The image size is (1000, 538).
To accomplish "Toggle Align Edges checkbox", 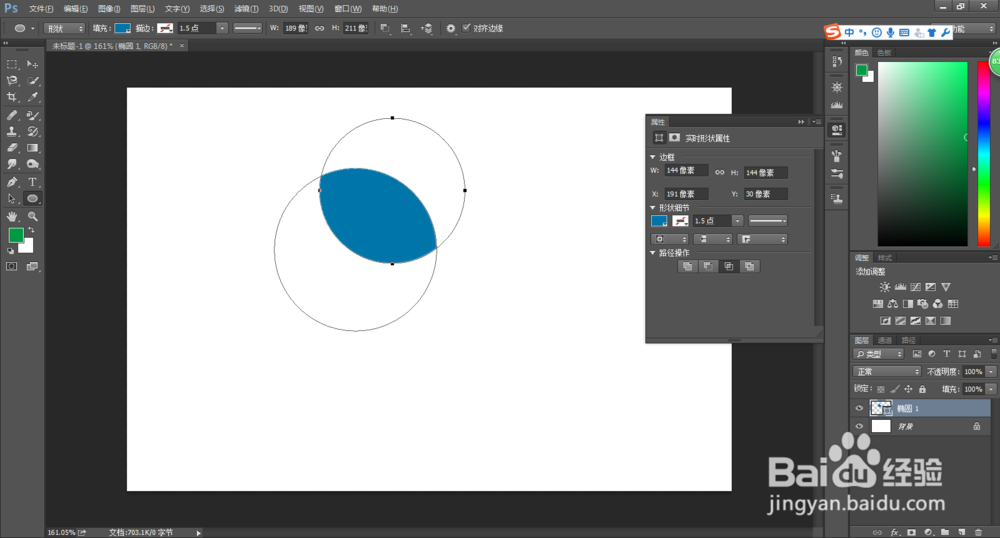I will pos(466,27).
